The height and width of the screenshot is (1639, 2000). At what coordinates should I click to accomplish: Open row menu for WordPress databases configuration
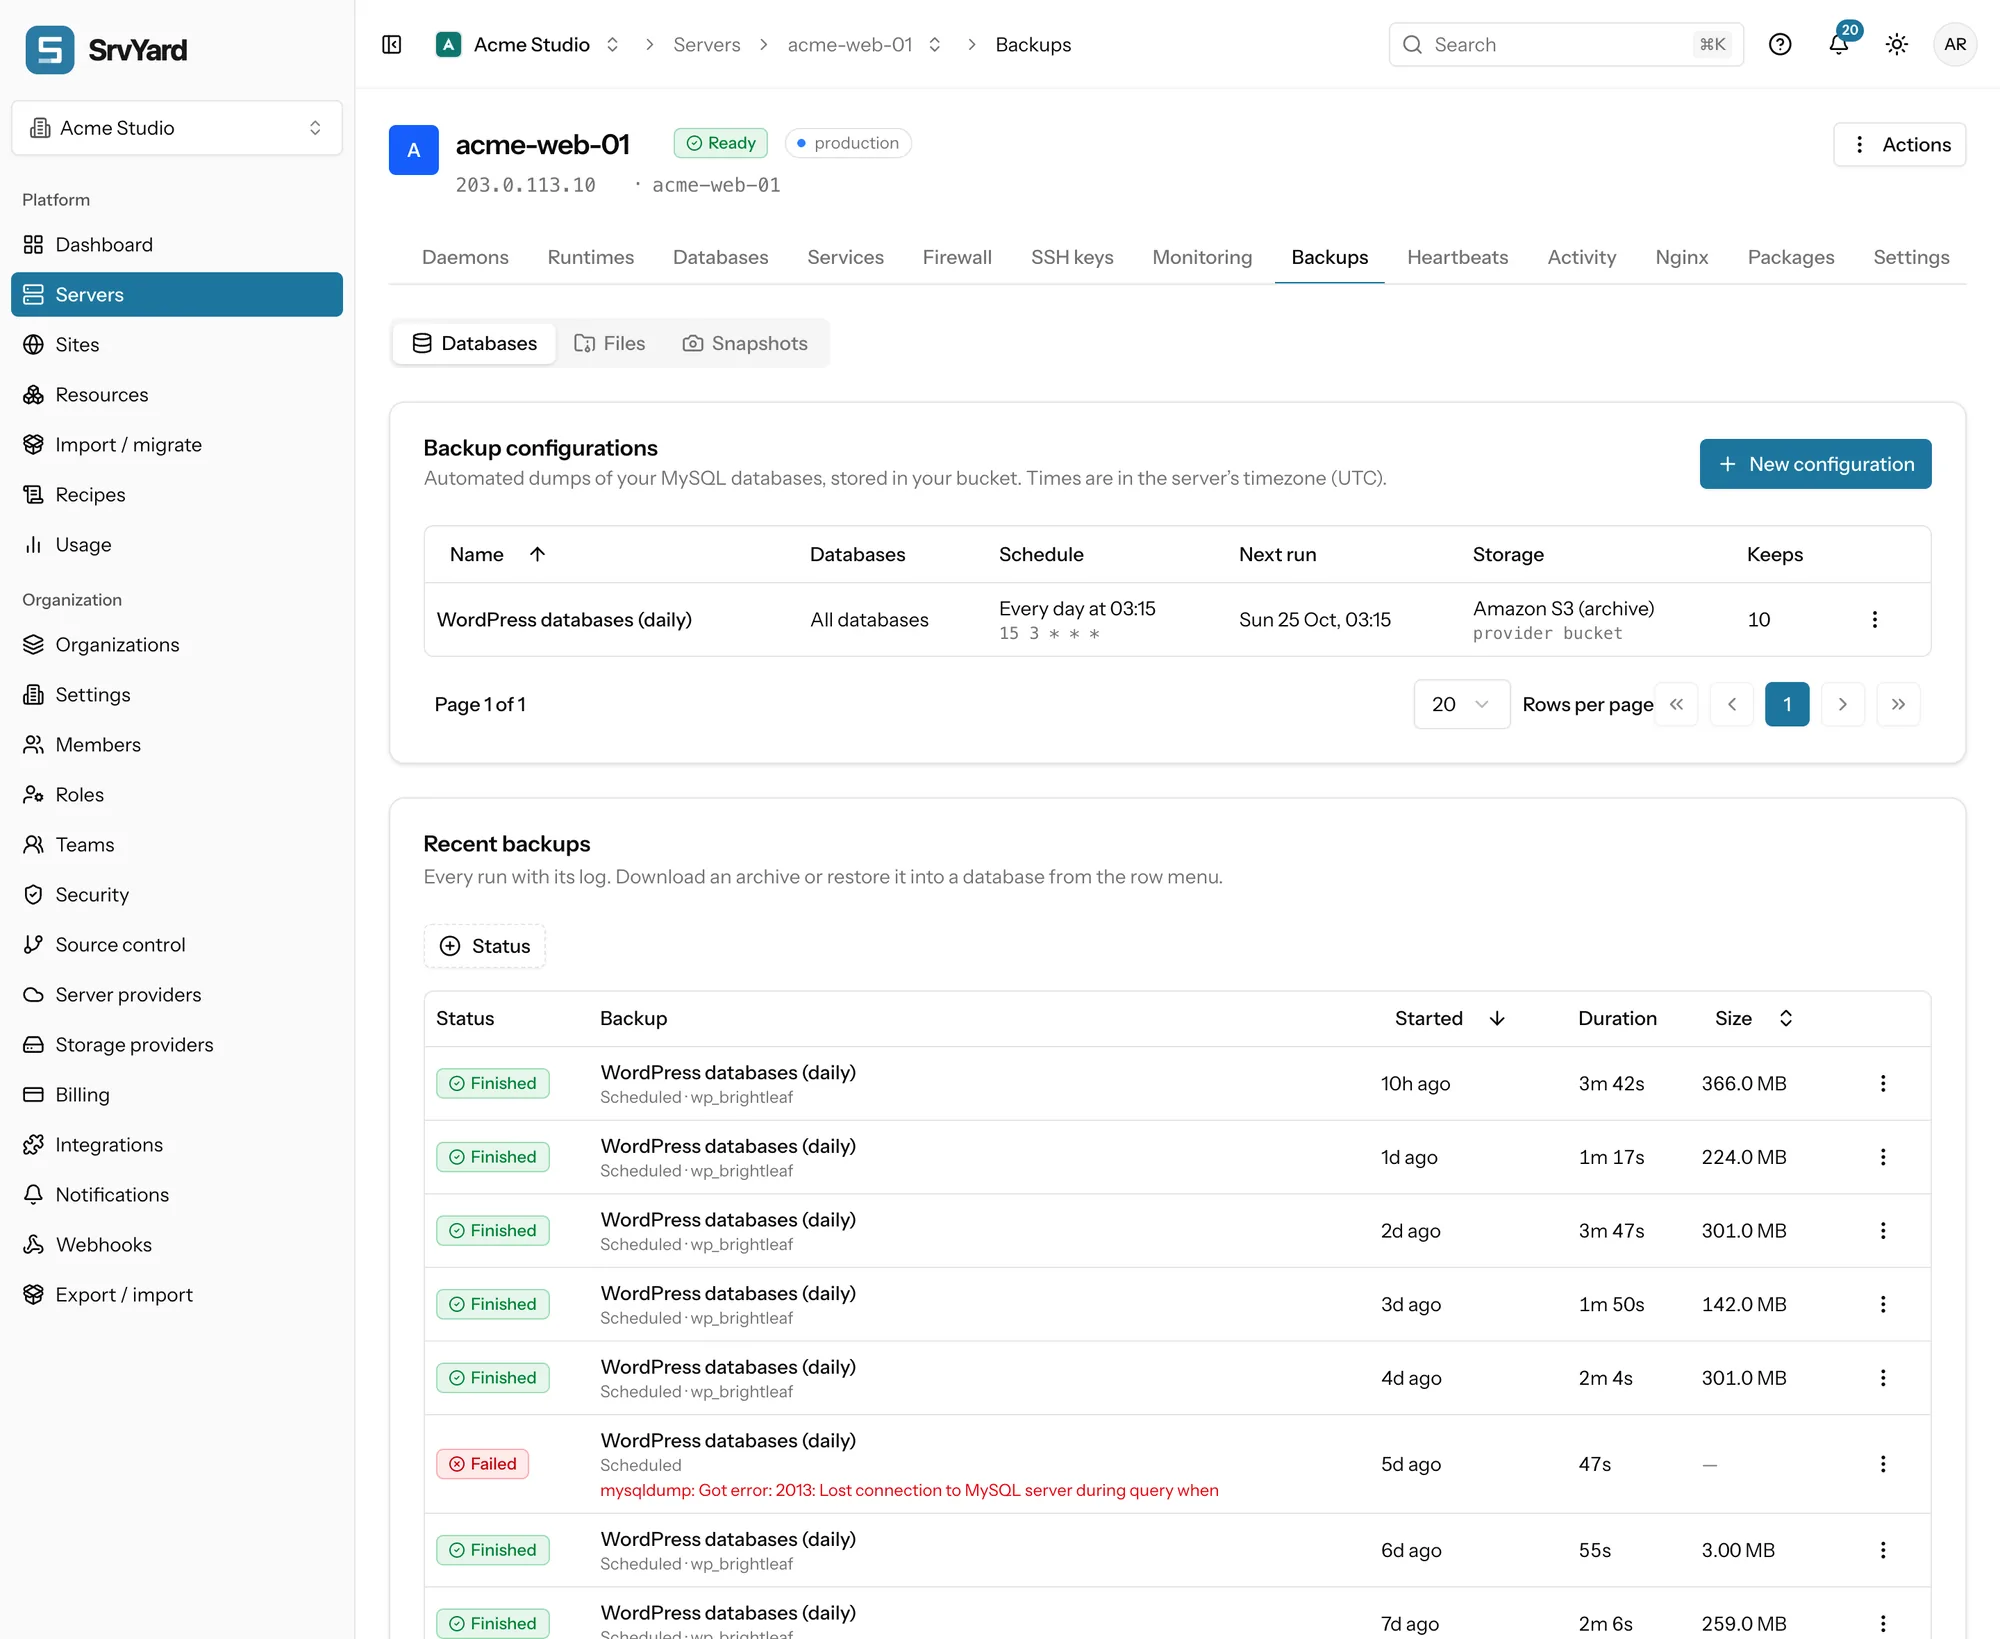[1875, 620]
